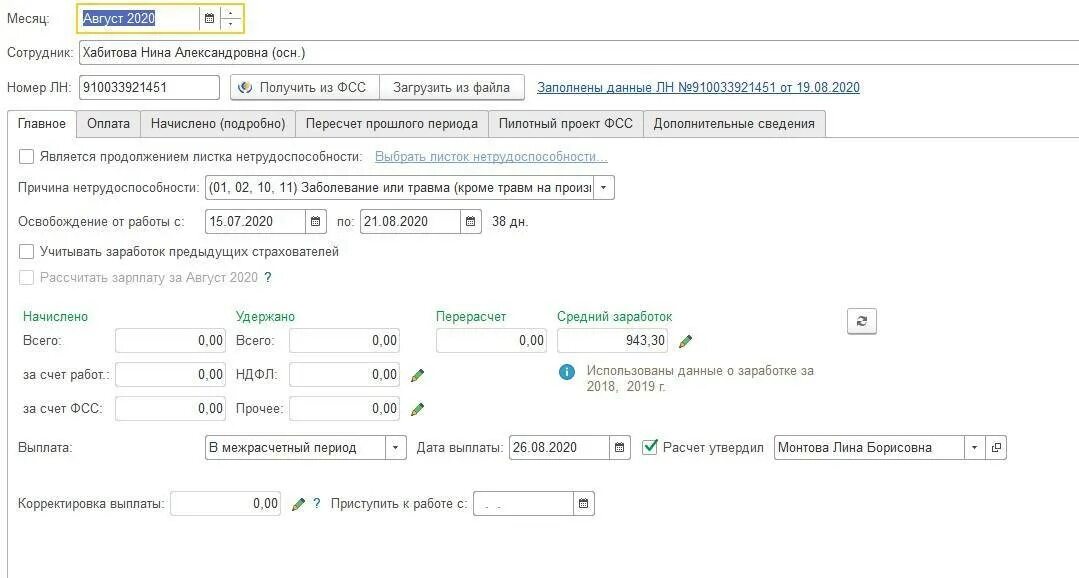Open calendar for Дата выплаты field
The width and height of the screenshot is (1079, 578).
point(619,447)
